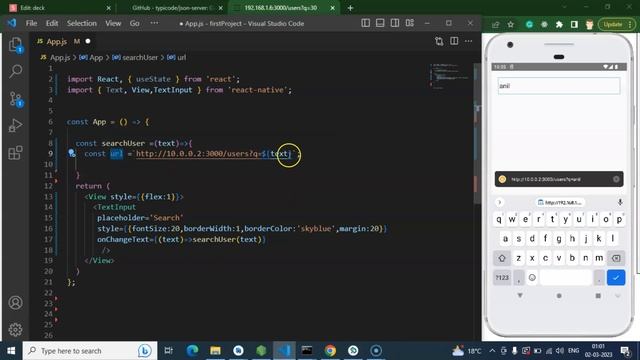640x360 pixels.
Task: Open the Go menu
Action: [135, 23]
